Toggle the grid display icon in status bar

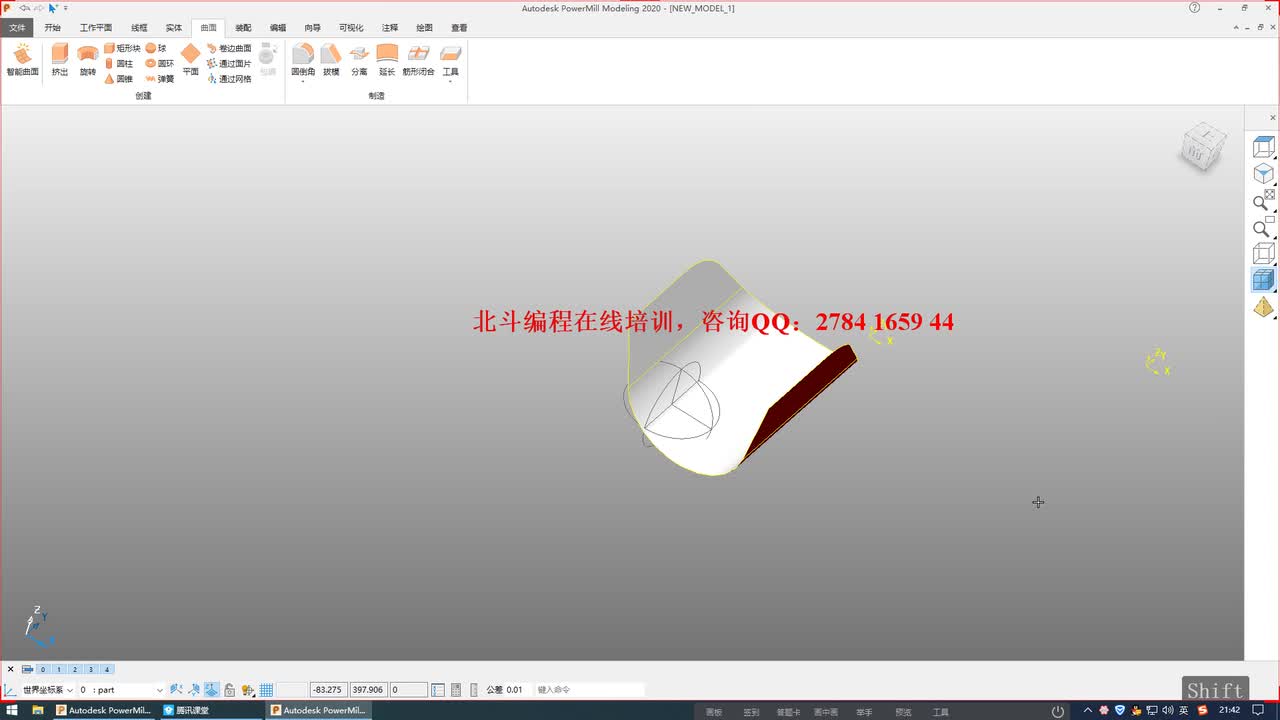266,690
